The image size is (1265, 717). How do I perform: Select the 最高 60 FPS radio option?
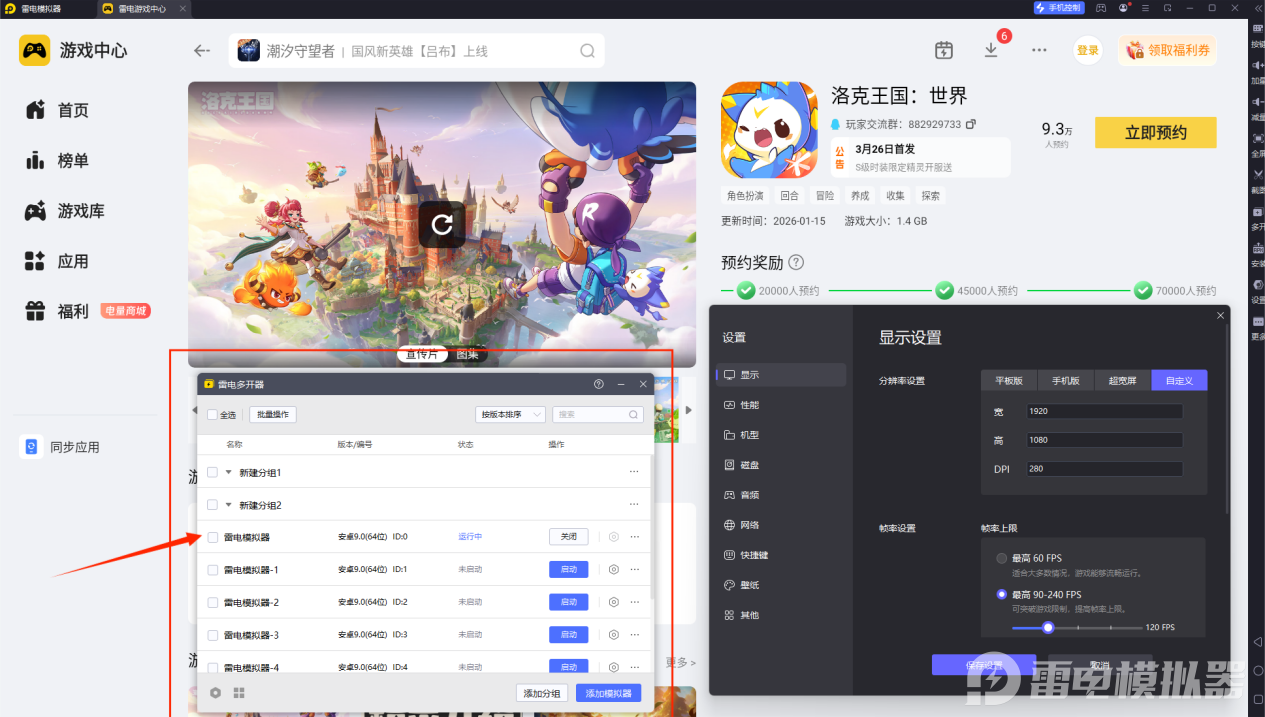click(x=1002, y=558)
